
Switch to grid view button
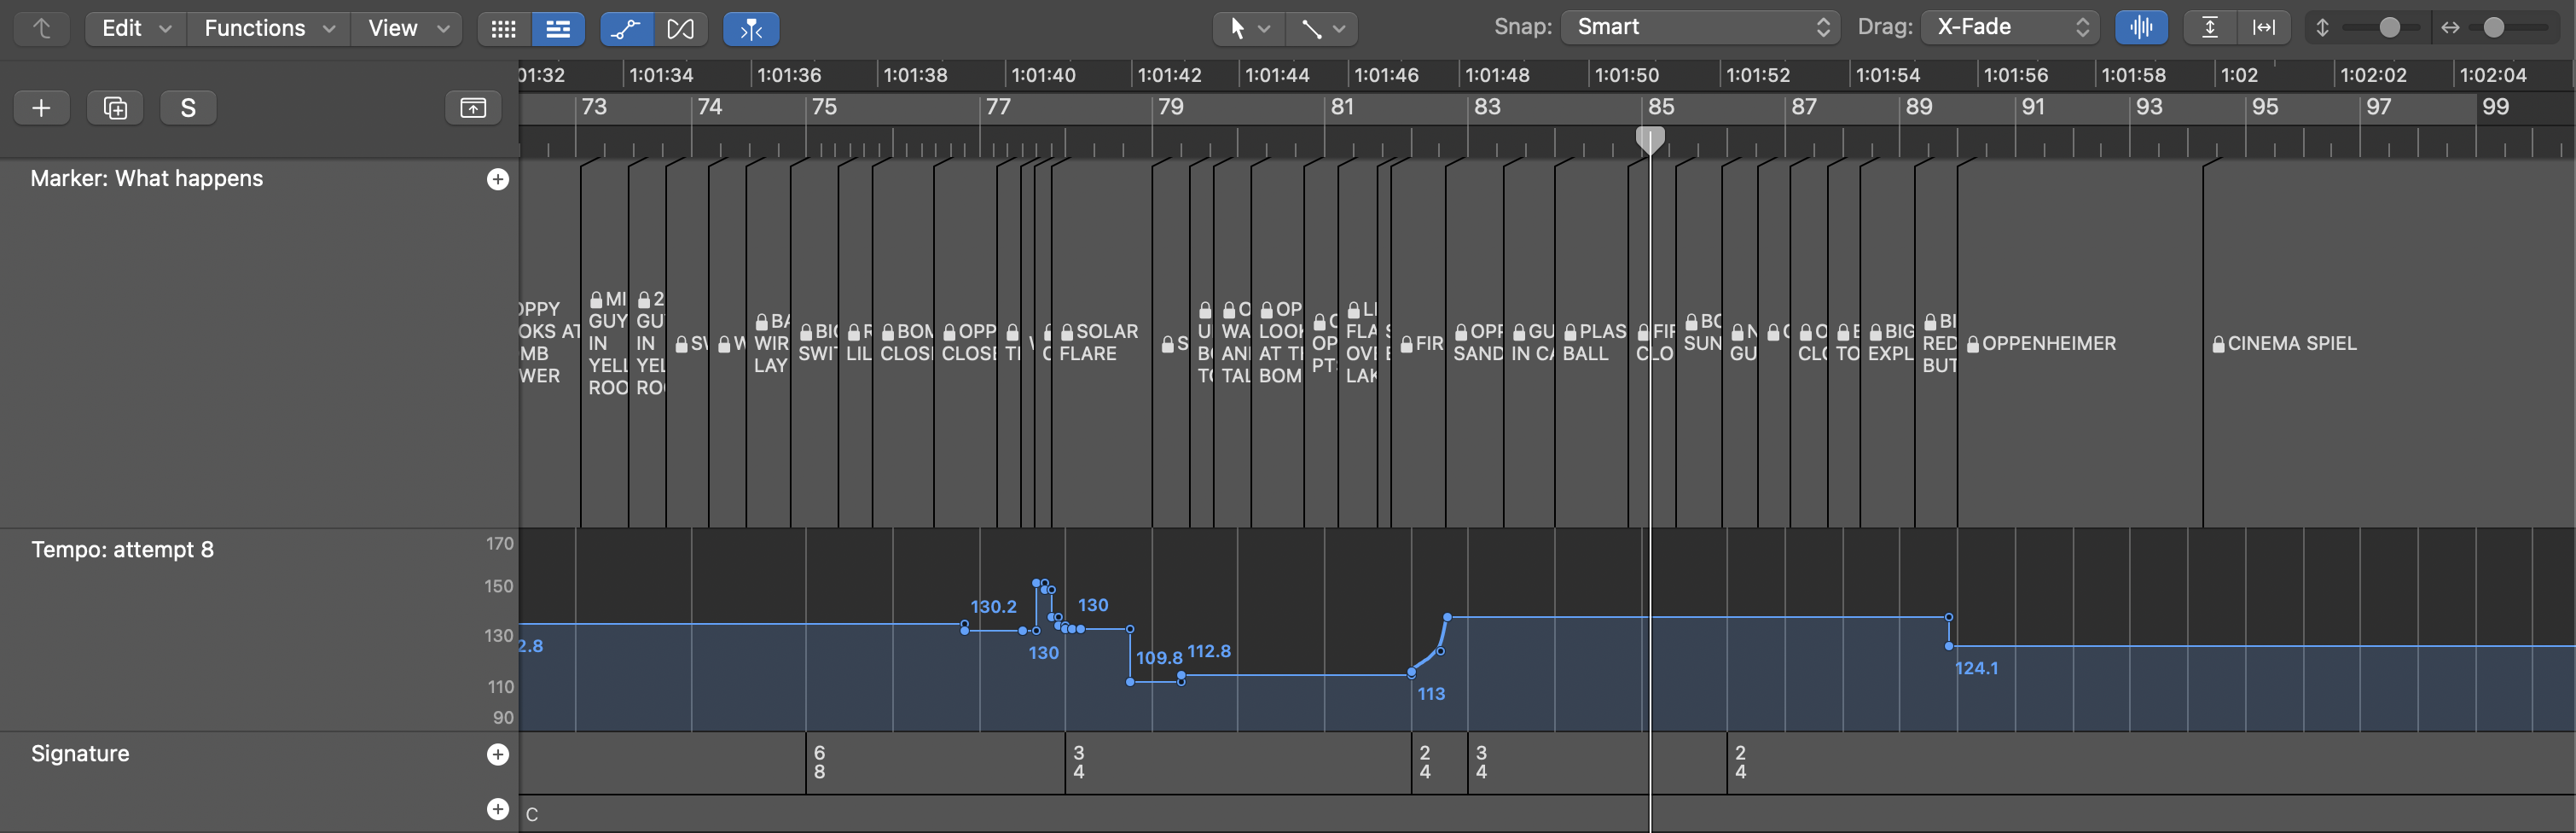point(504,29)
